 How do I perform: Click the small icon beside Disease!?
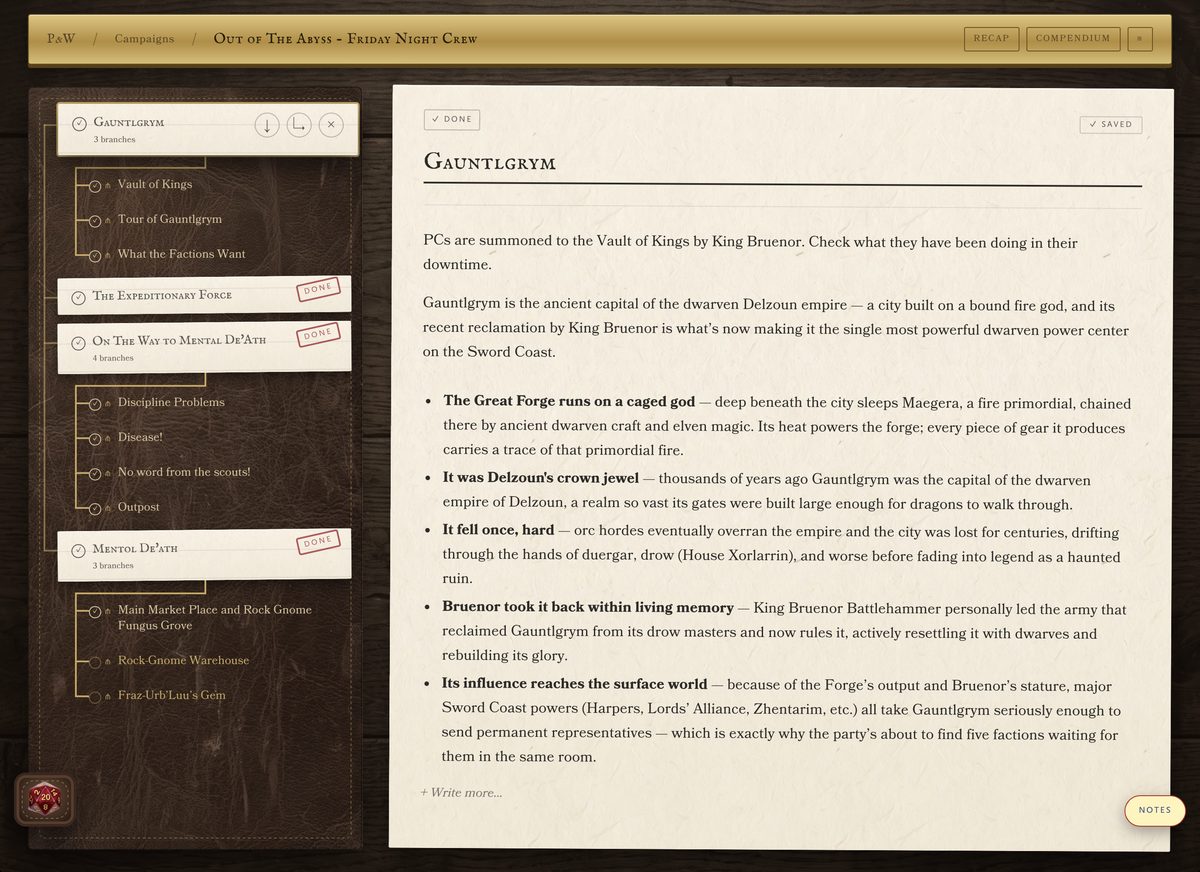(108, 439)
